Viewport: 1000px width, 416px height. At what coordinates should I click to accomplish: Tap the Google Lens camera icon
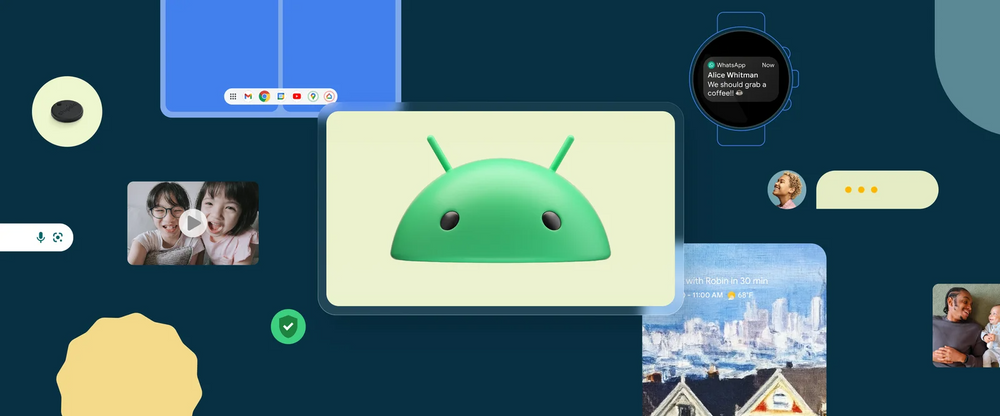58,237
